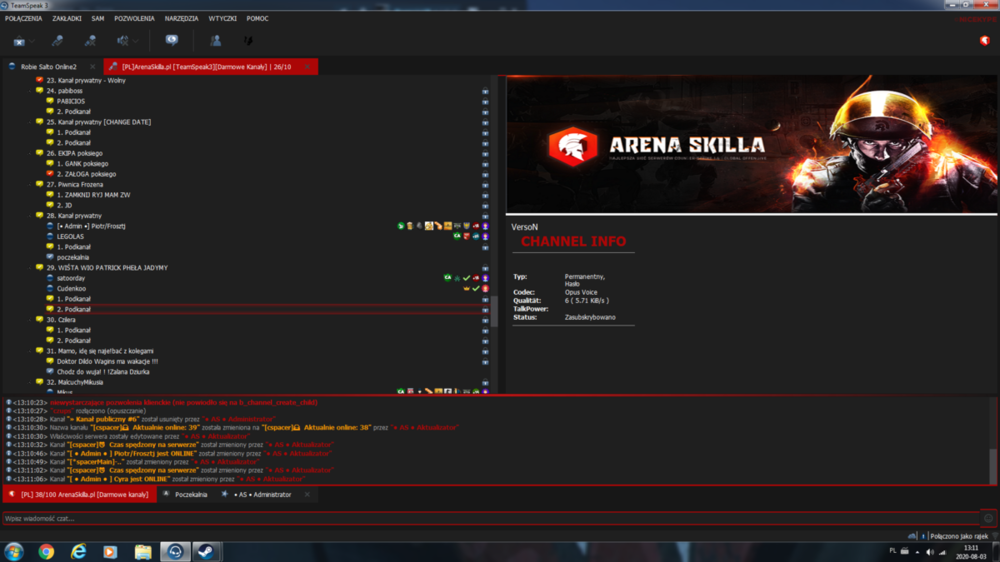The image size is (1000, 562).
Task: Select 31. Mamo, idę się najebać channel
Action: [99, 351]
